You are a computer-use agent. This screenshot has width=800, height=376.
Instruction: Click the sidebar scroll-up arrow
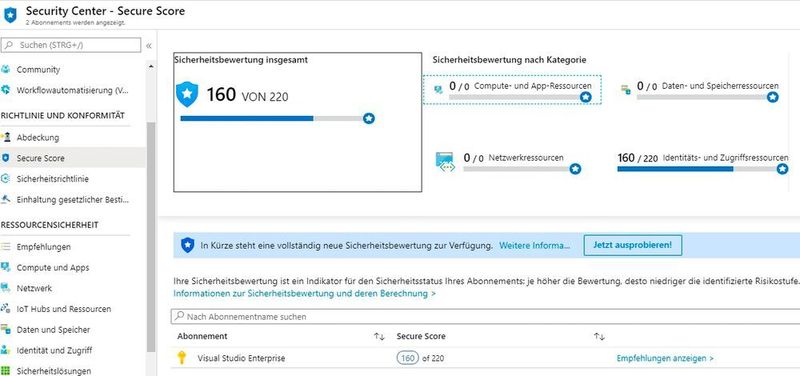[x=151, y=66]
